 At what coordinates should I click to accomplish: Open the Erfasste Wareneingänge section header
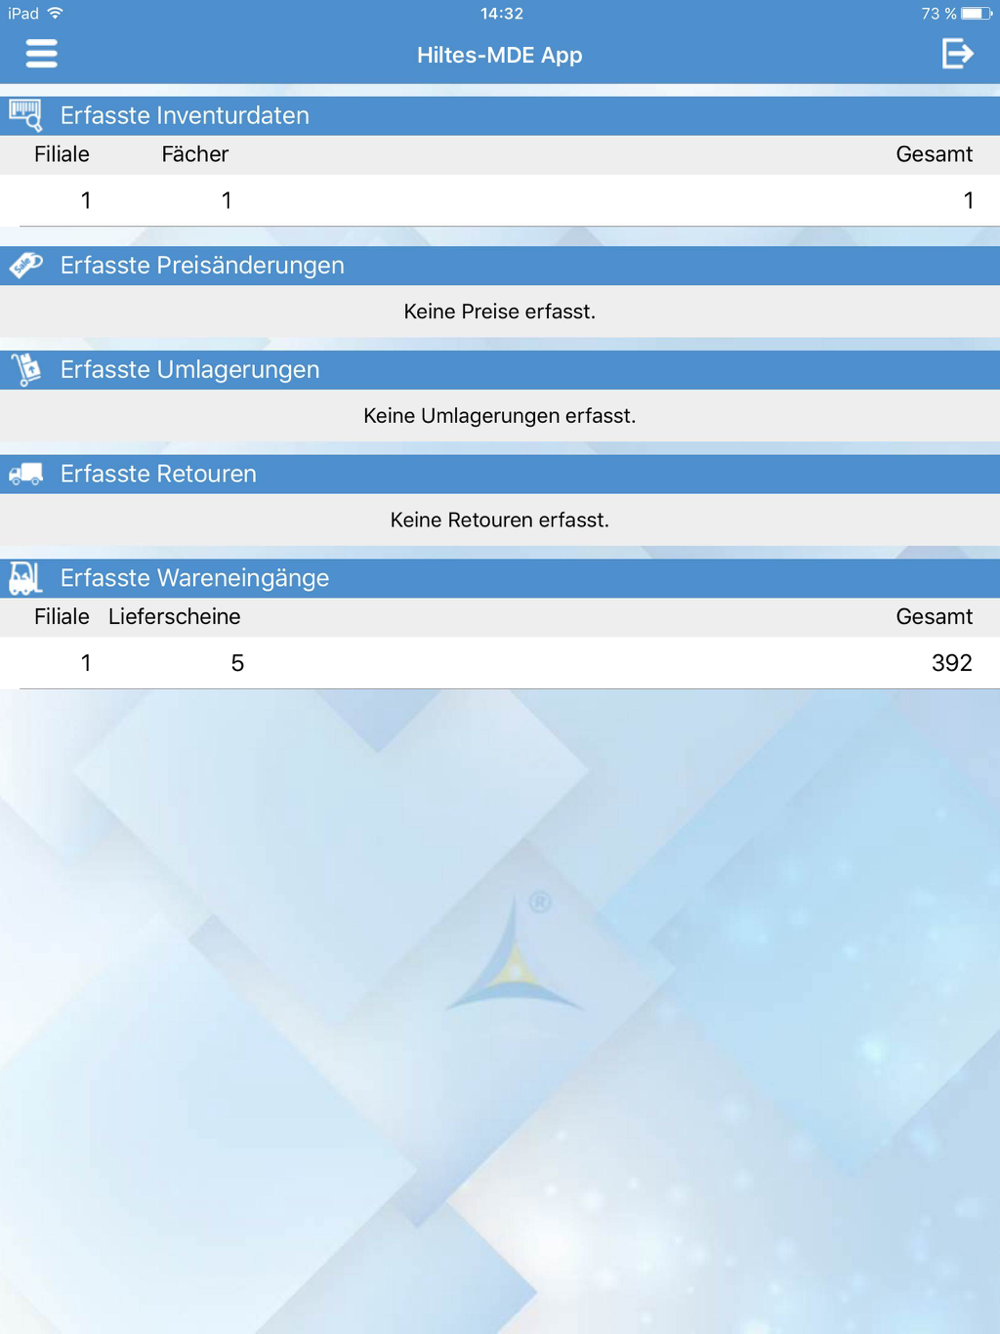point(500,578)
